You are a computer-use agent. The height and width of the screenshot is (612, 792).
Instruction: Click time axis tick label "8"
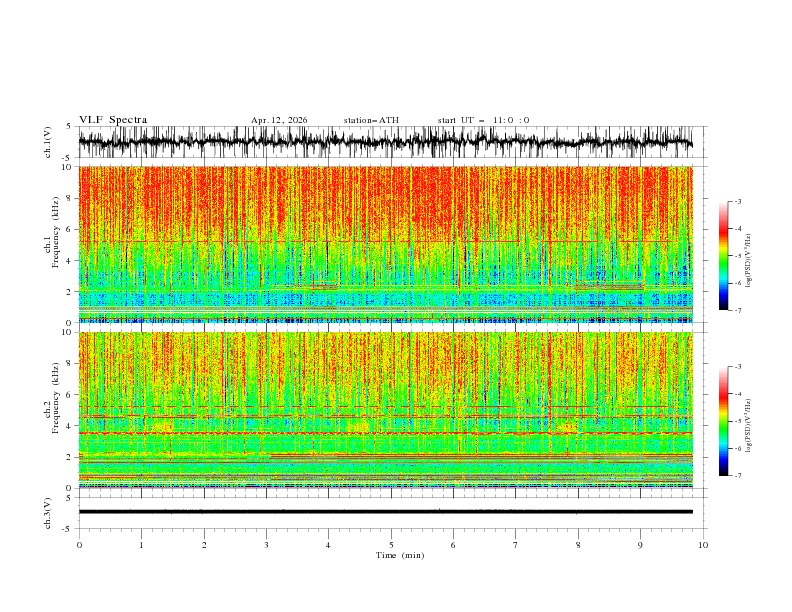pyautogui.click(x=578, y=545)
